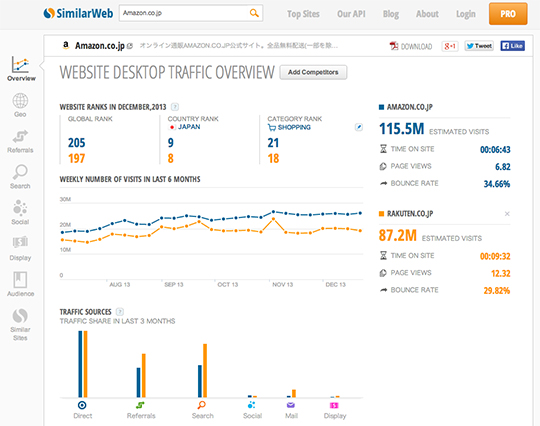Click the Shopping category link

(294, 127)
